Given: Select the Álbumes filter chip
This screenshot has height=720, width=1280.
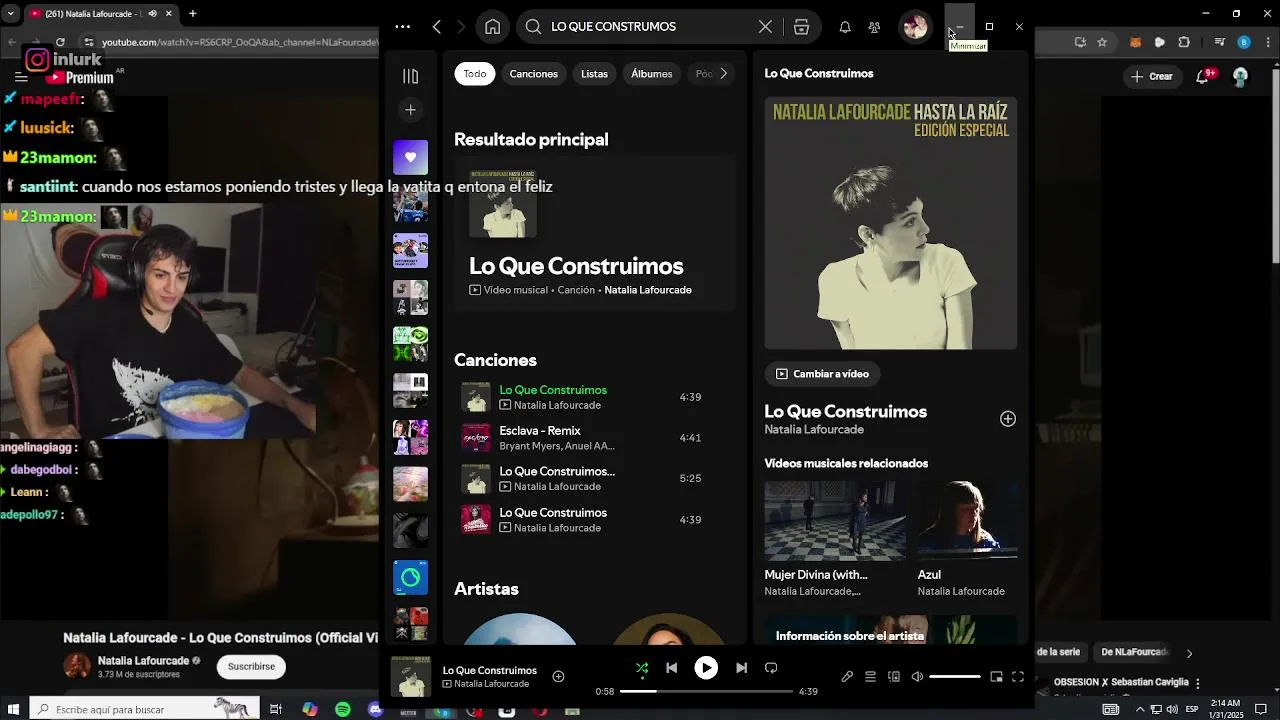Looking at the screenshot, I should [651, 74].
